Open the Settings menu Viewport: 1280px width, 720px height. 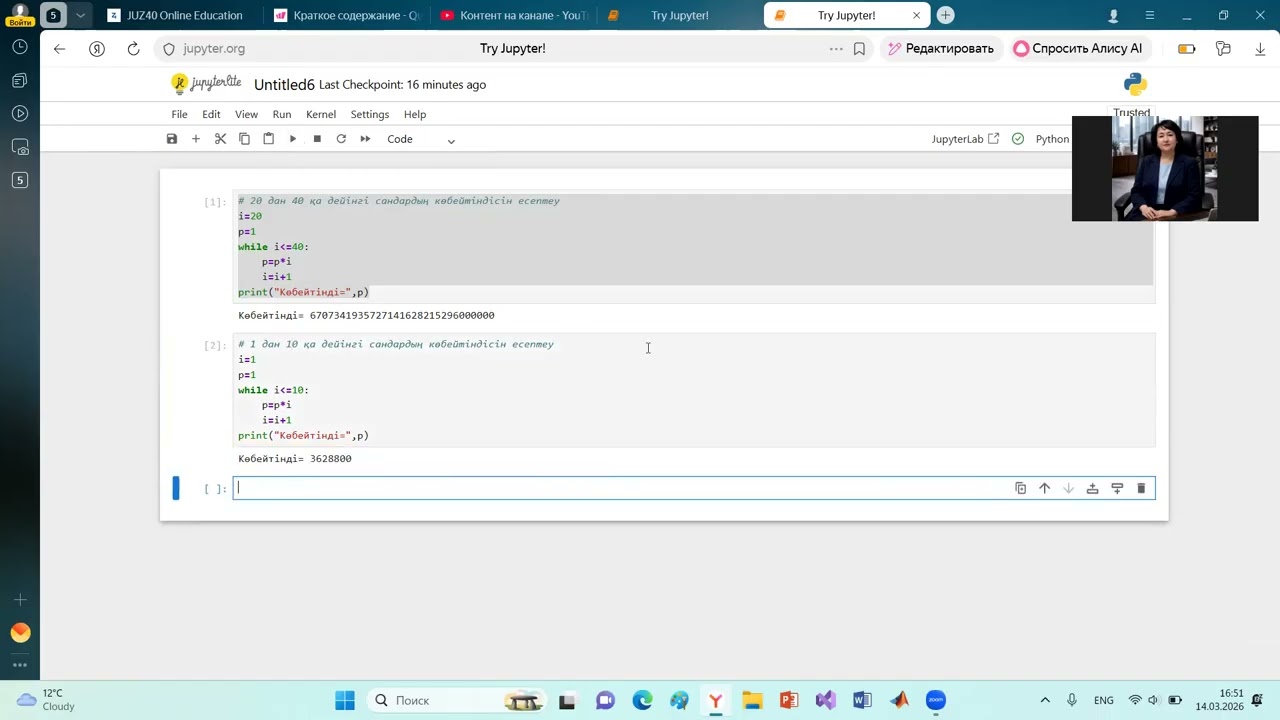click(x=370, y=114)
